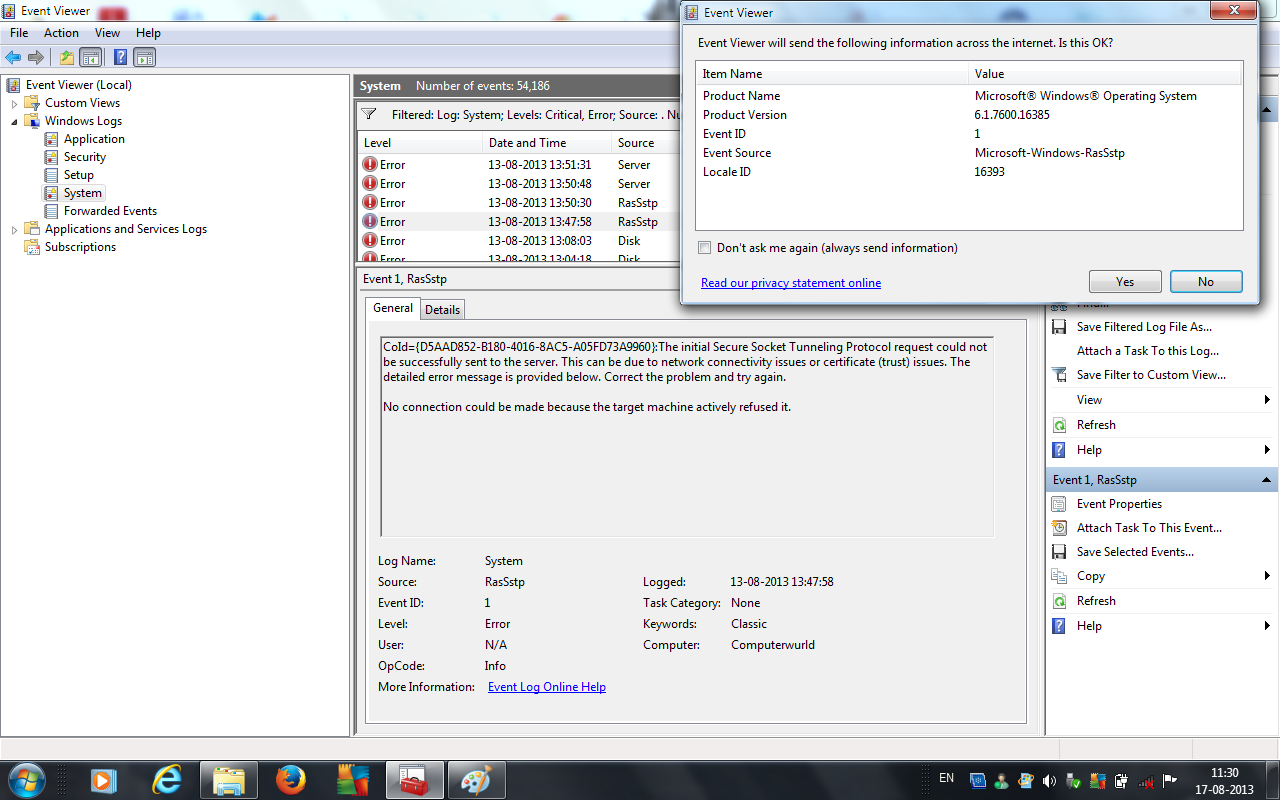Select Setup log in the tree
1280x800 pixels.
tap(79, 175)
